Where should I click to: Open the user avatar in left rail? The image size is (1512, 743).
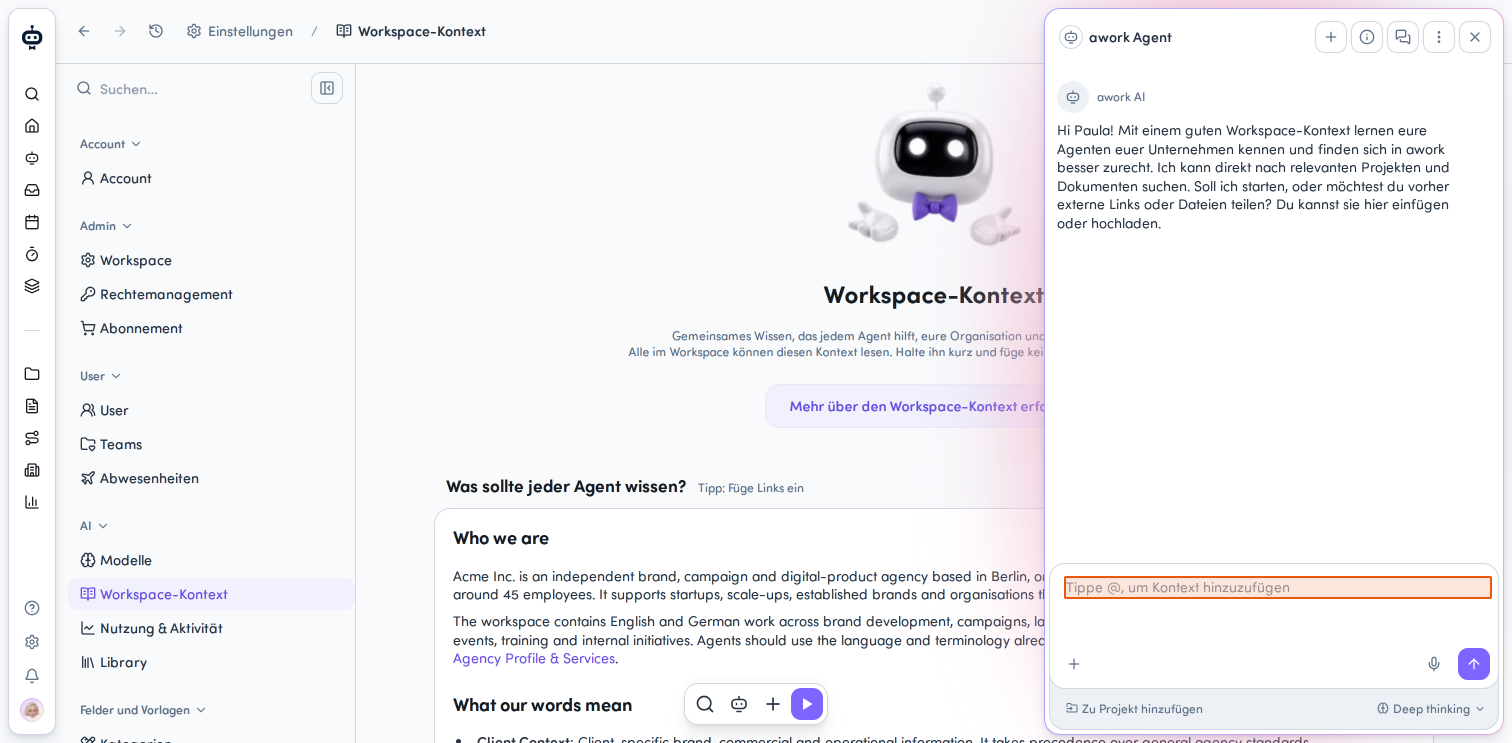pyautogui.click(x=32, y=710)
